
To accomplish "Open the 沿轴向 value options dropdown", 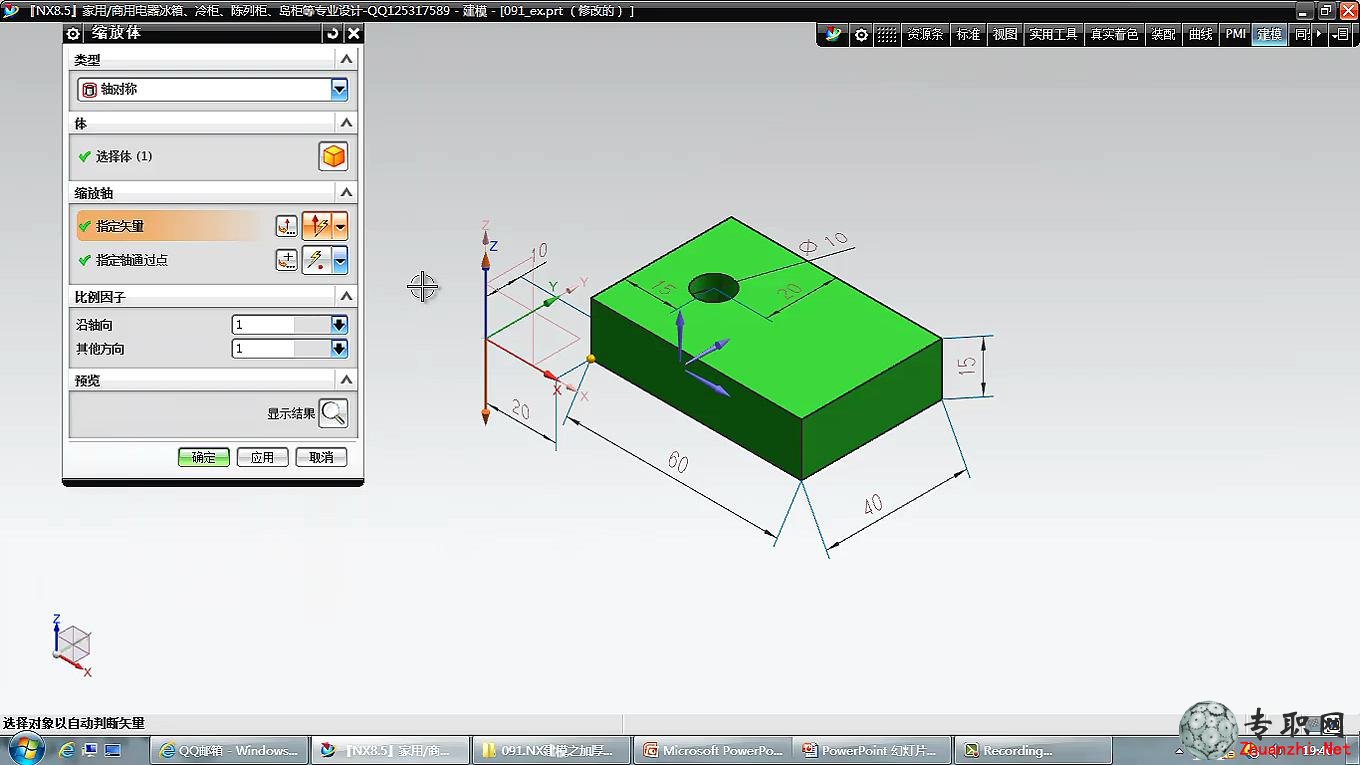I will pos(340,325).
